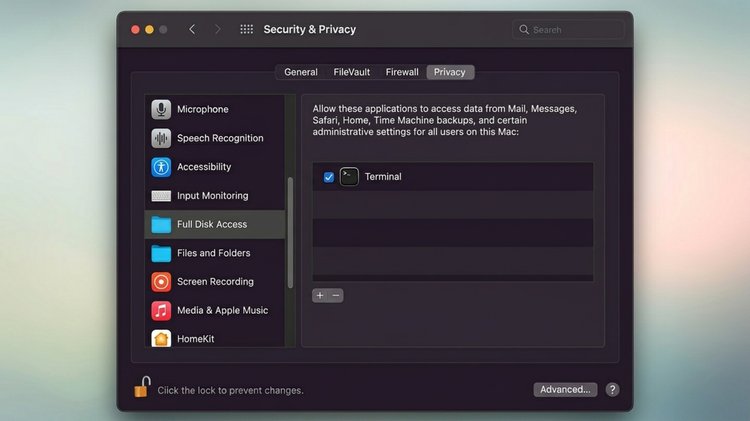
Task: Select the Accessibility label
Action: [204, 166]
